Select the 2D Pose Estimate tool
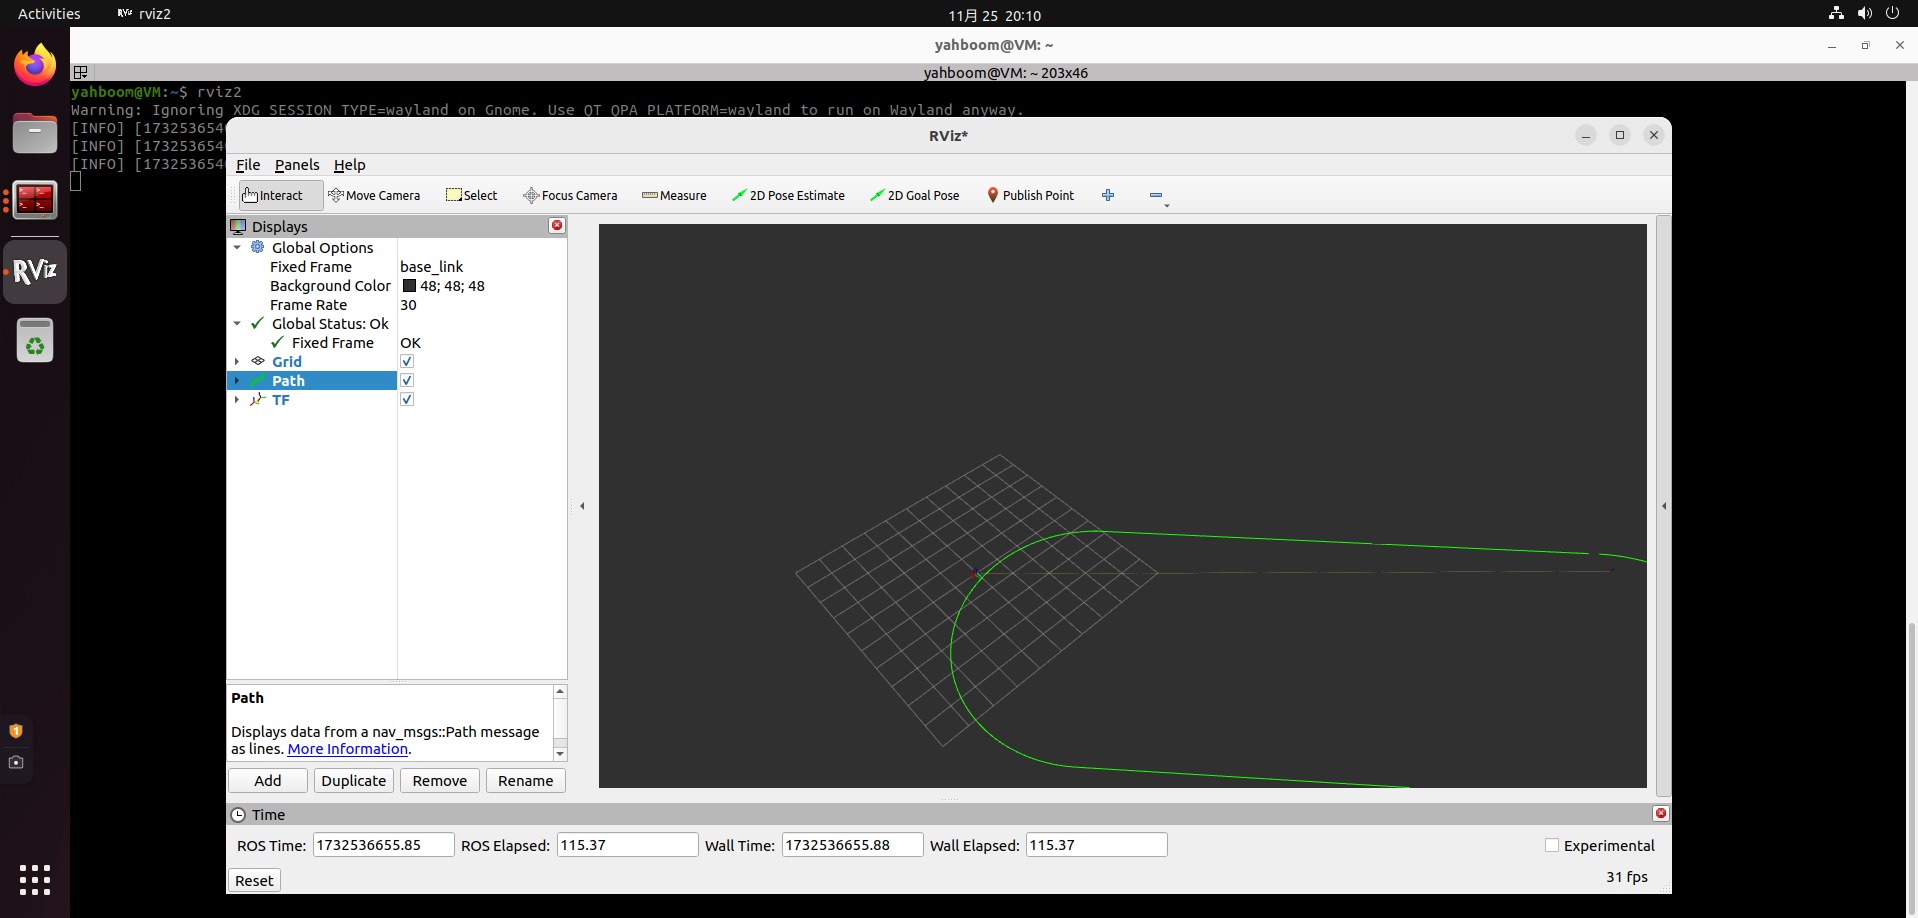 (788, 195)
